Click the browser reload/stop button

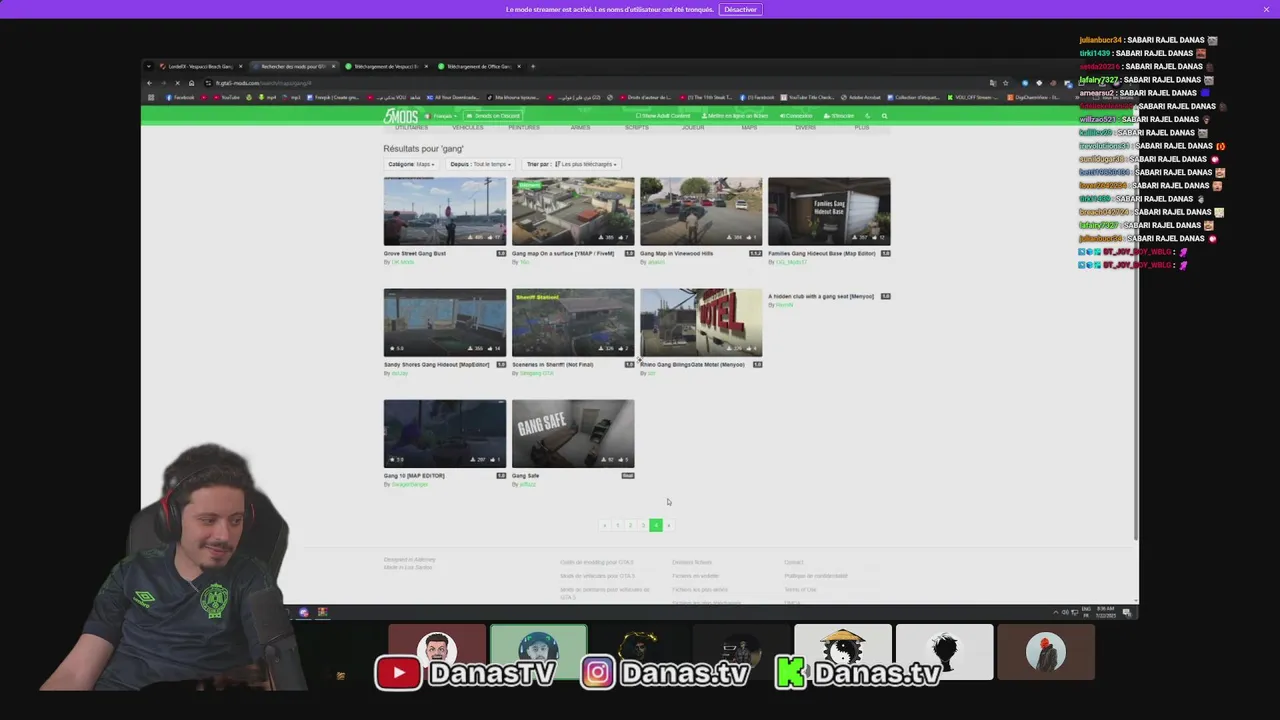click(177, 83)
